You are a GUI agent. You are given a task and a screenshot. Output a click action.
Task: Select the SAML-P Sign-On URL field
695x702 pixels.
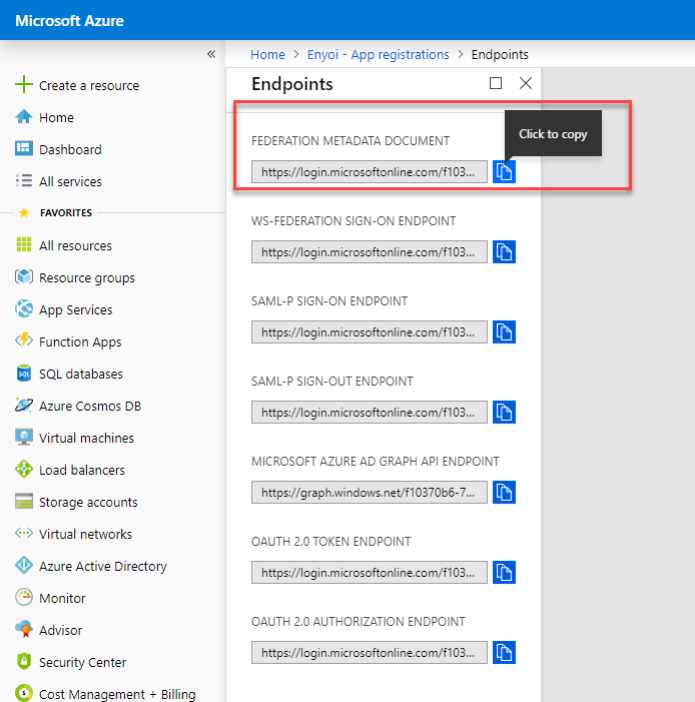pyautogui.click(x=369, y=332)
